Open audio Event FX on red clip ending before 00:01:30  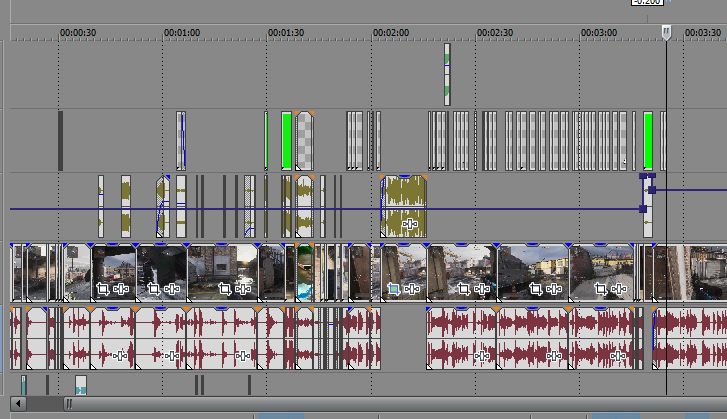(x=243, y=356)
